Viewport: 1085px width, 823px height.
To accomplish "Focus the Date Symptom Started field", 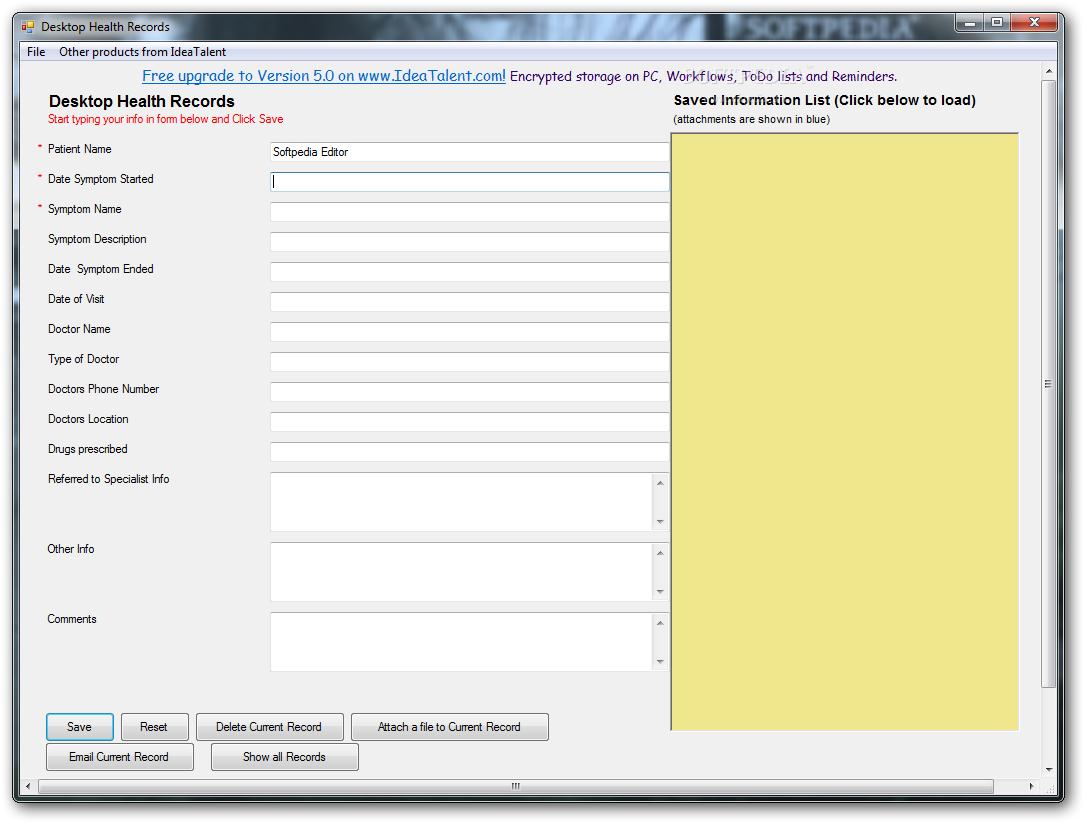I will [469, 182].
